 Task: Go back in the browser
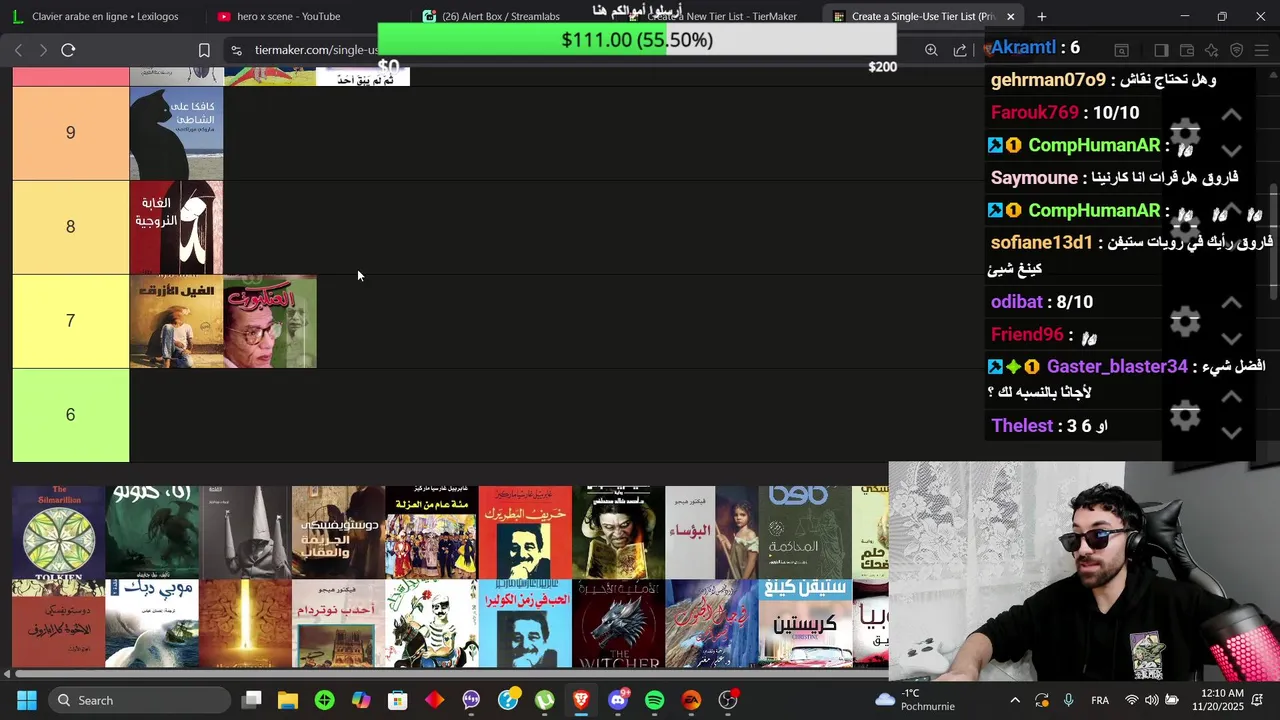click(18, 50)
